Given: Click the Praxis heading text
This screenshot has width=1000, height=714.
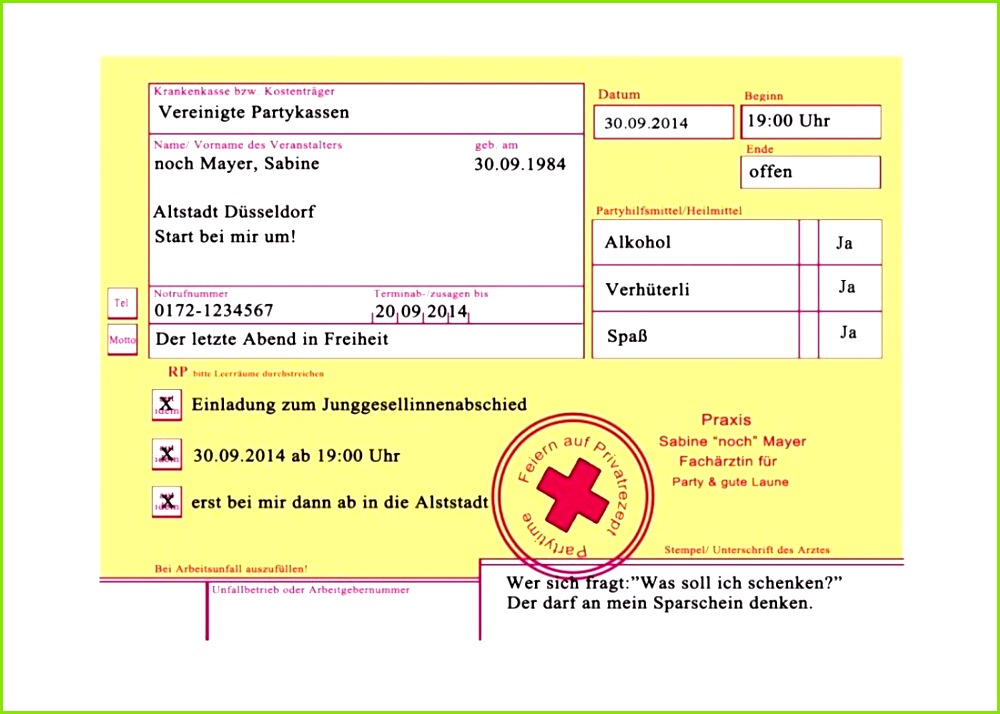Looking at the screenshot, I should (726, 420).
